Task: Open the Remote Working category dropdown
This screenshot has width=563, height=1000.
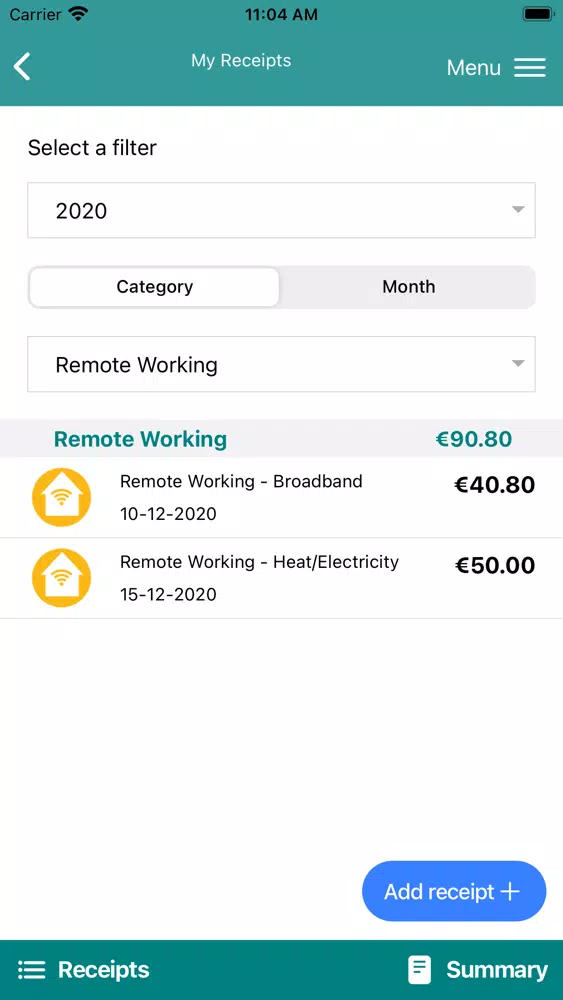Action: (x=281, y=364)
